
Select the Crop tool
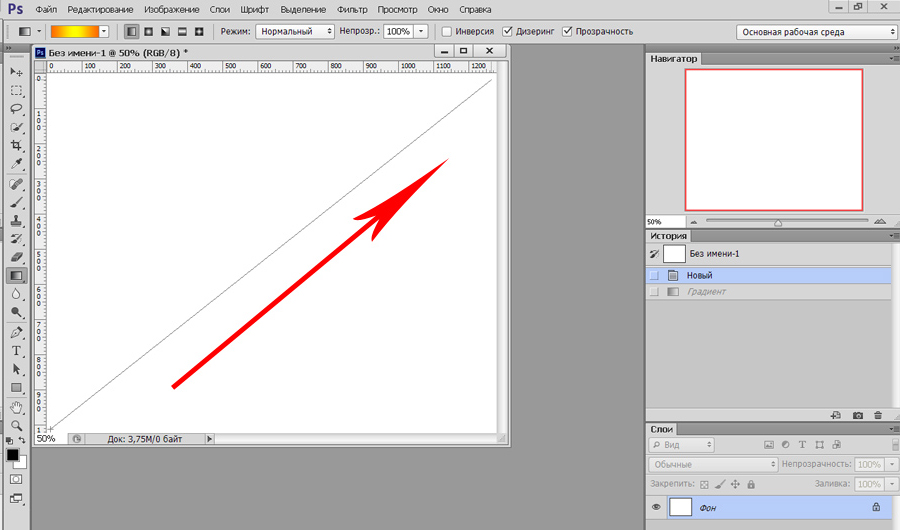pyautogui.click(x=17, y=145)
